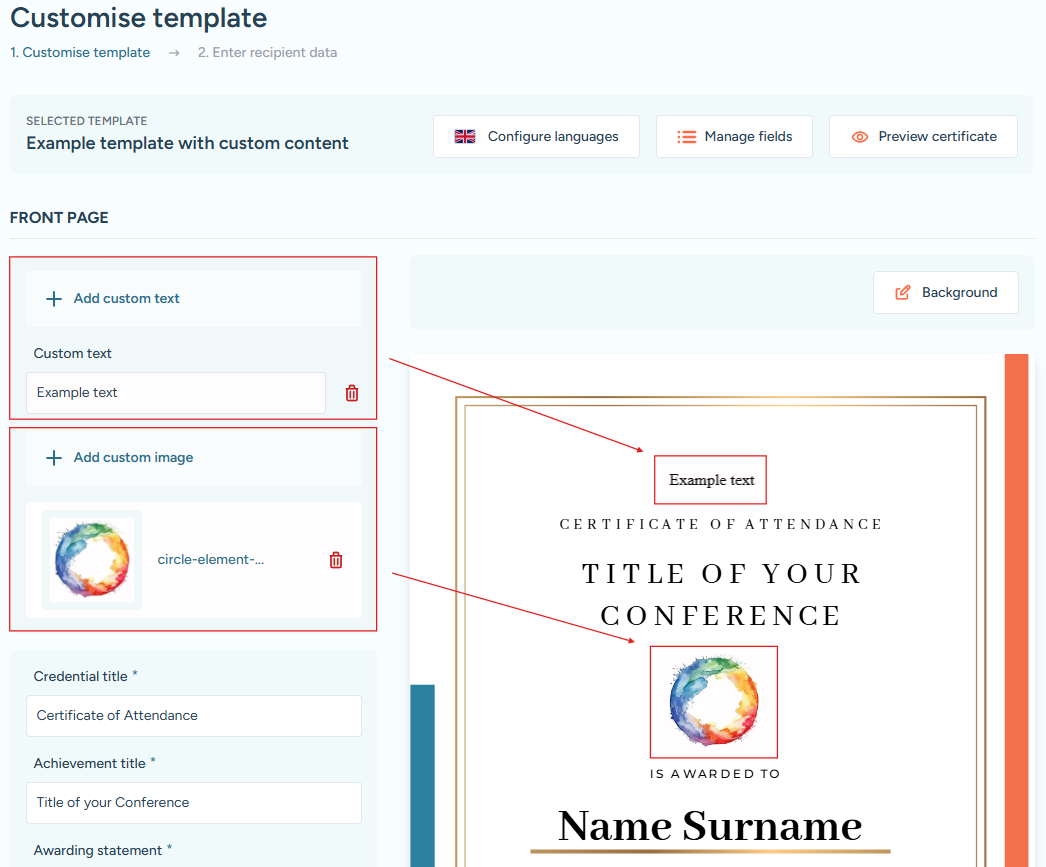Click the Manage fields list icon
Image resolution: width=1046 pixels, height=867 pixels.
[686, 137]
